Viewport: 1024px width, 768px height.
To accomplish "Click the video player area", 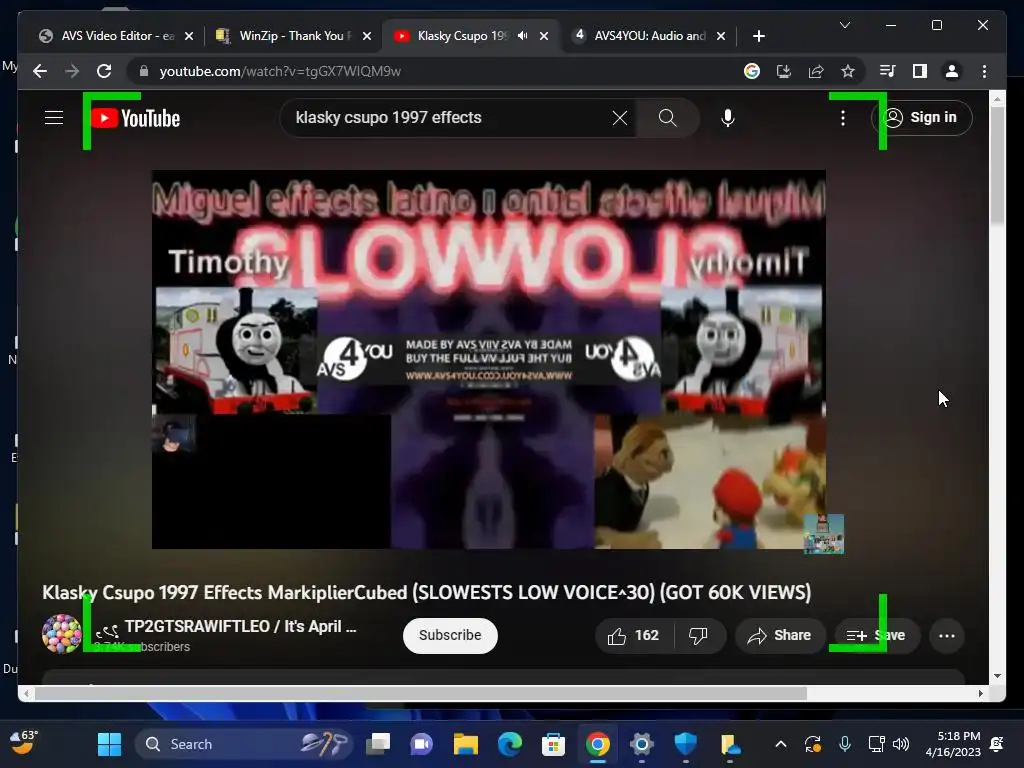I will click(x=488, y=359).
